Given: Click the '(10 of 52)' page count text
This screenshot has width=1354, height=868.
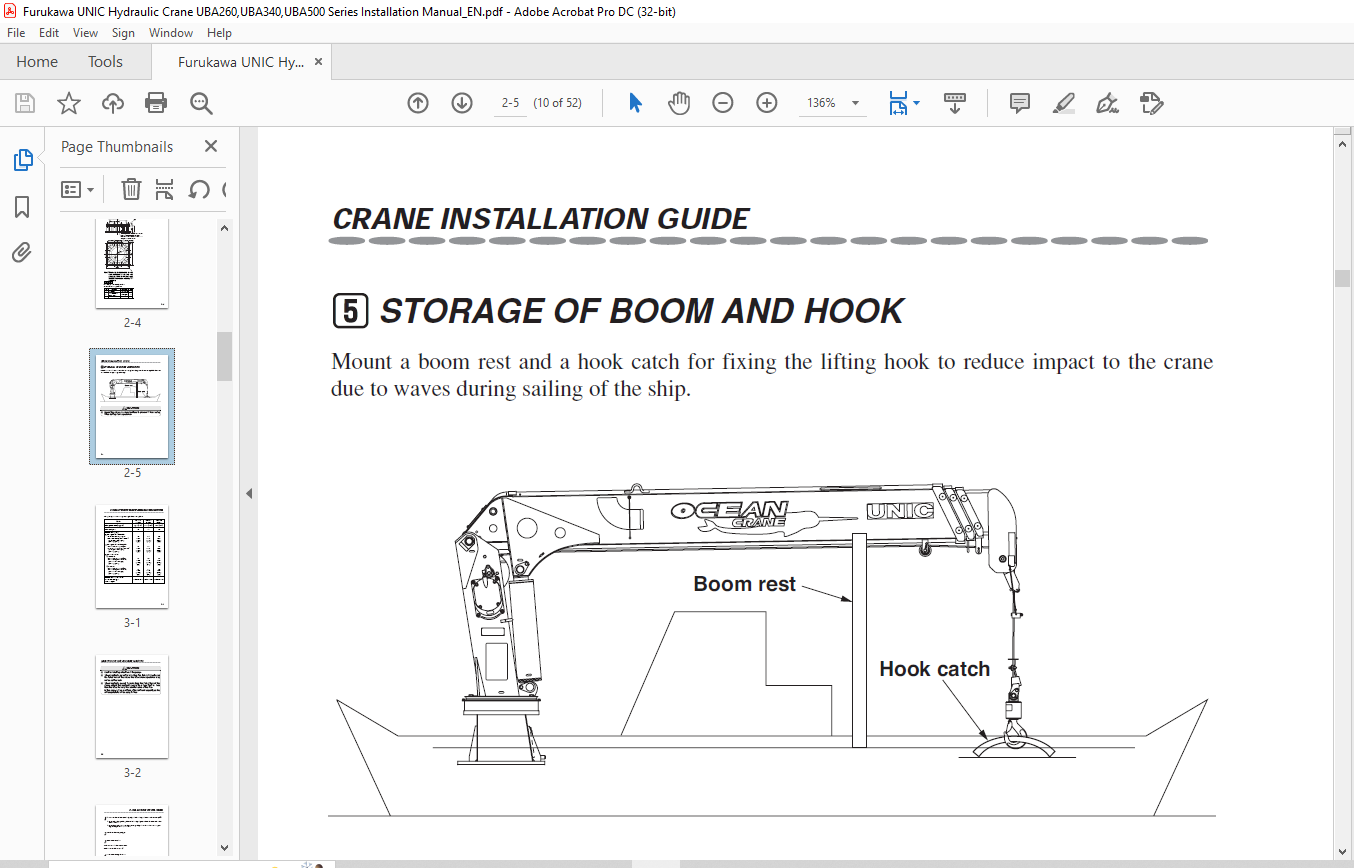Looking at the screenshot, I should pos(558,103).
